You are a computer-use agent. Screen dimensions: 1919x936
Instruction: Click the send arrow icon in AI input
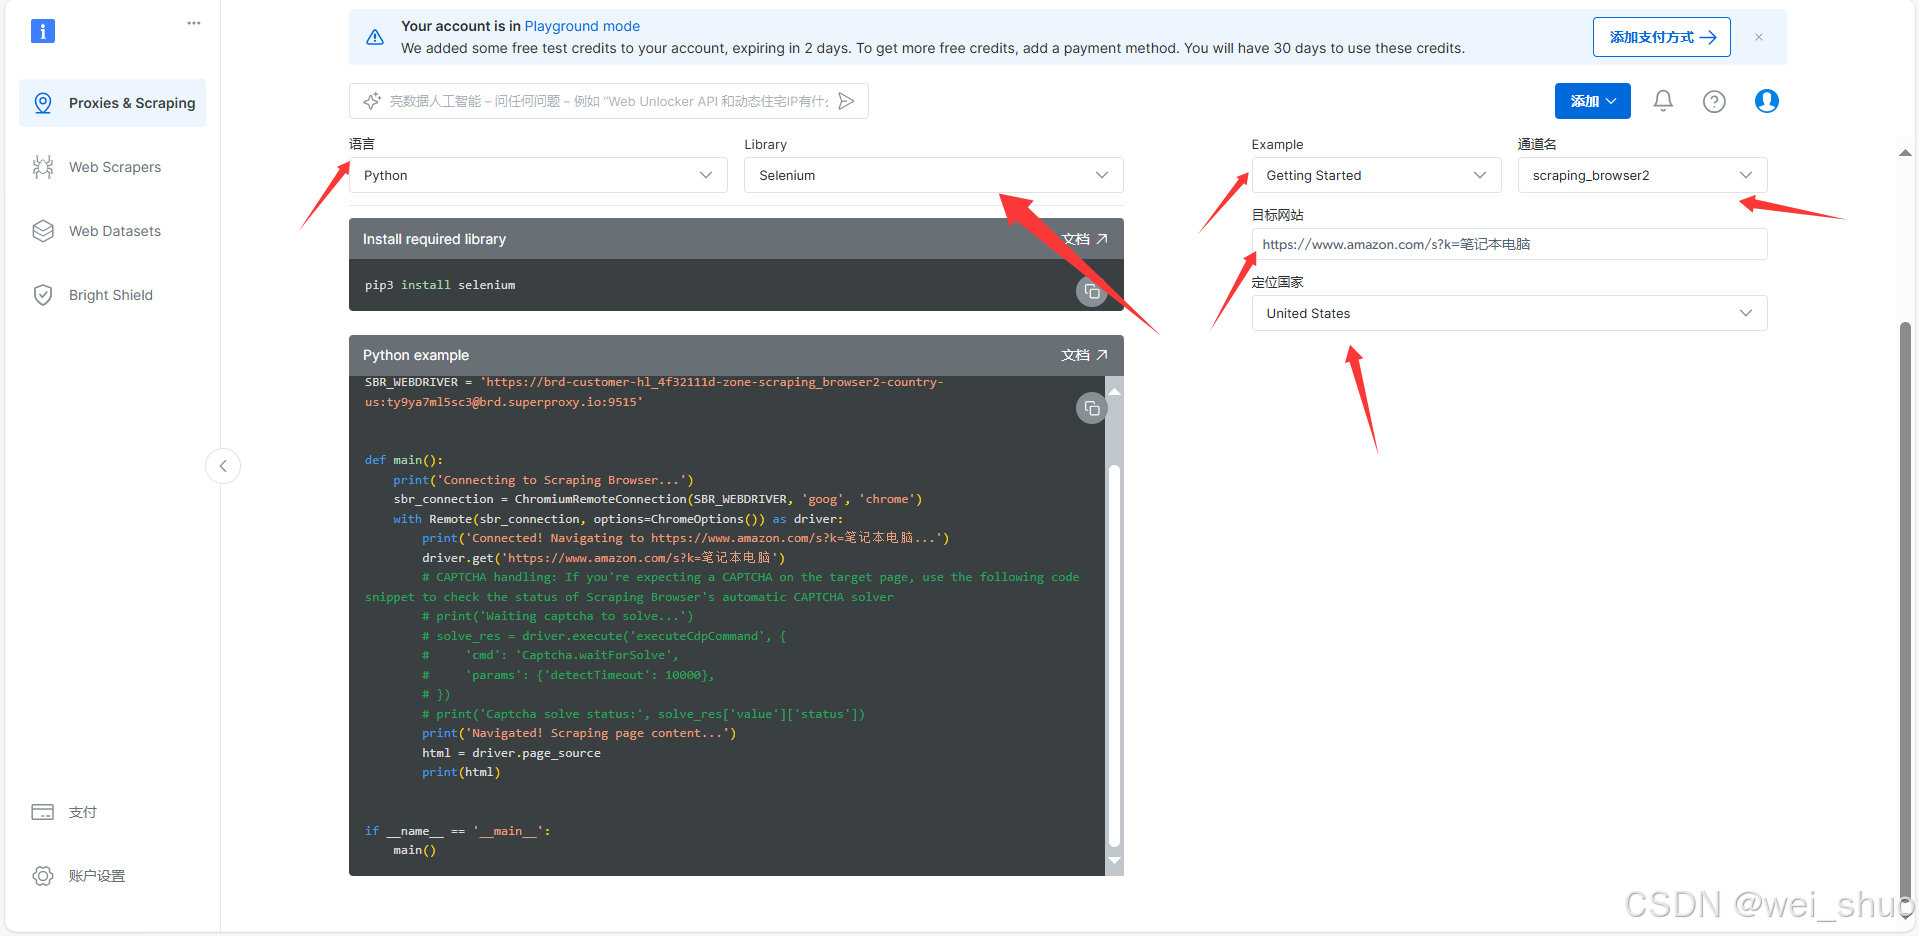tap(846, 101)
